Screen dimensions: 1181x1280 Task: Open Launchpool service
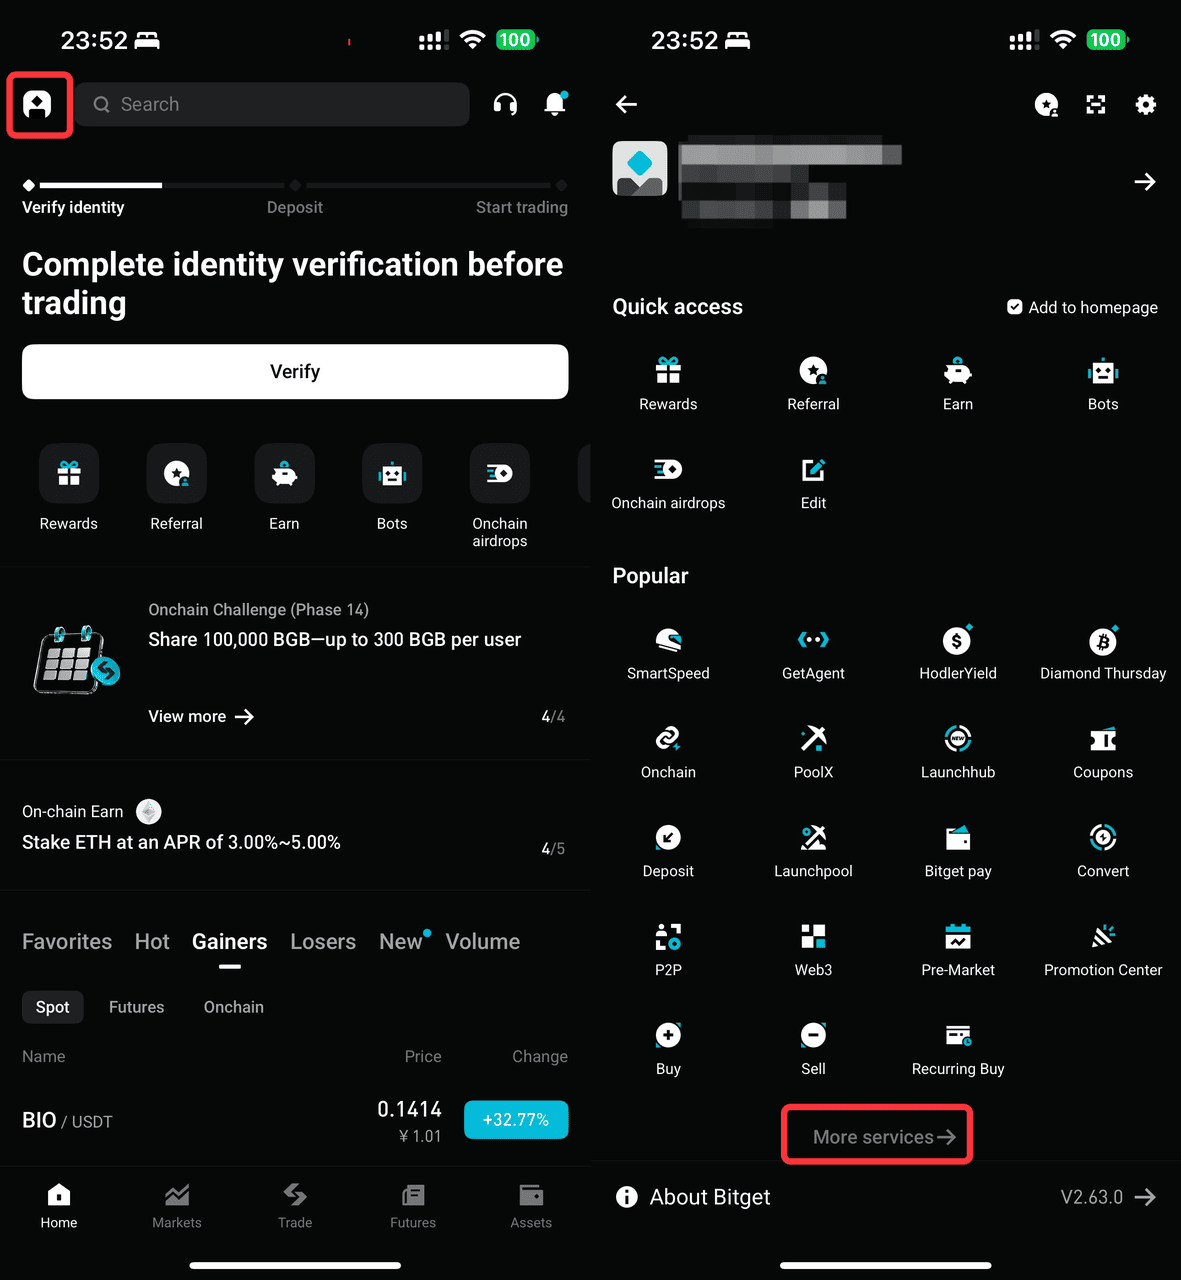coord(814,850)
